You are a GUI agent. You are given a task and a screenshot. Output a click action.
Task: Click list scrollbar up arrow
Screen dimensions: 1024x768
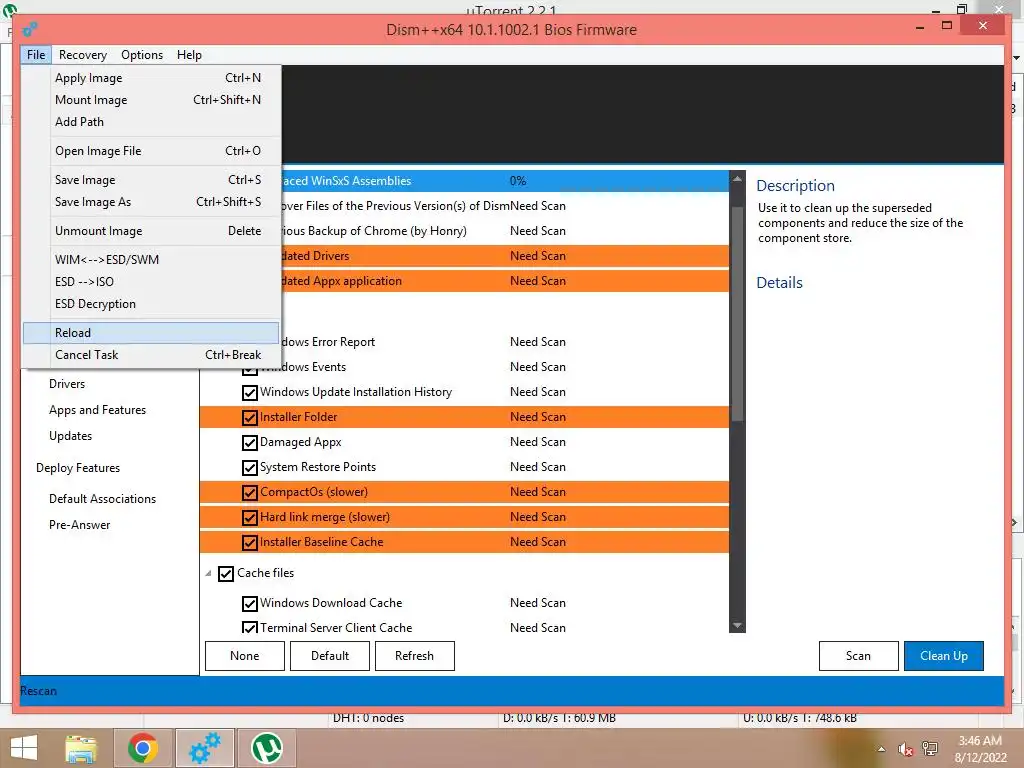[737, 178]
